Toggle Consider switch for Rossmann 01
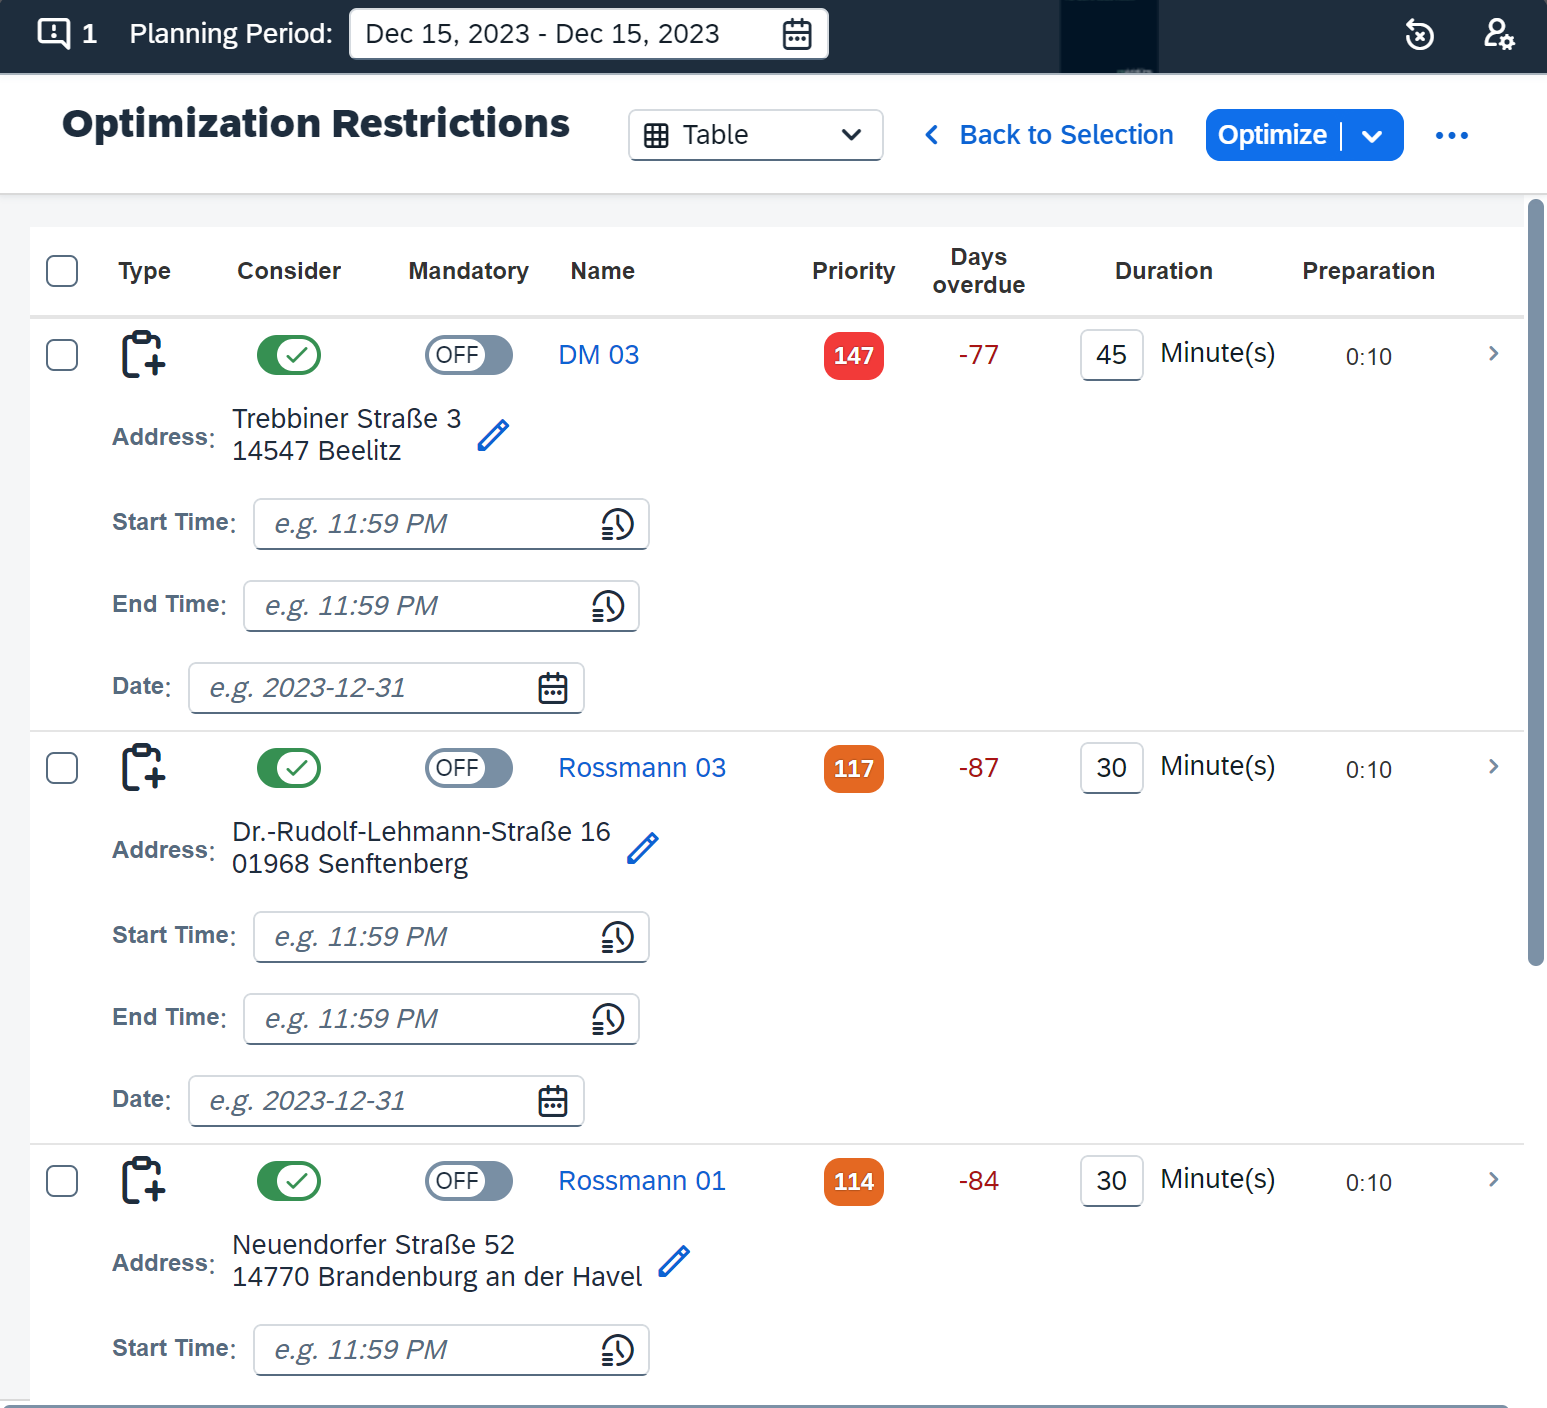 pos(289,1181)
